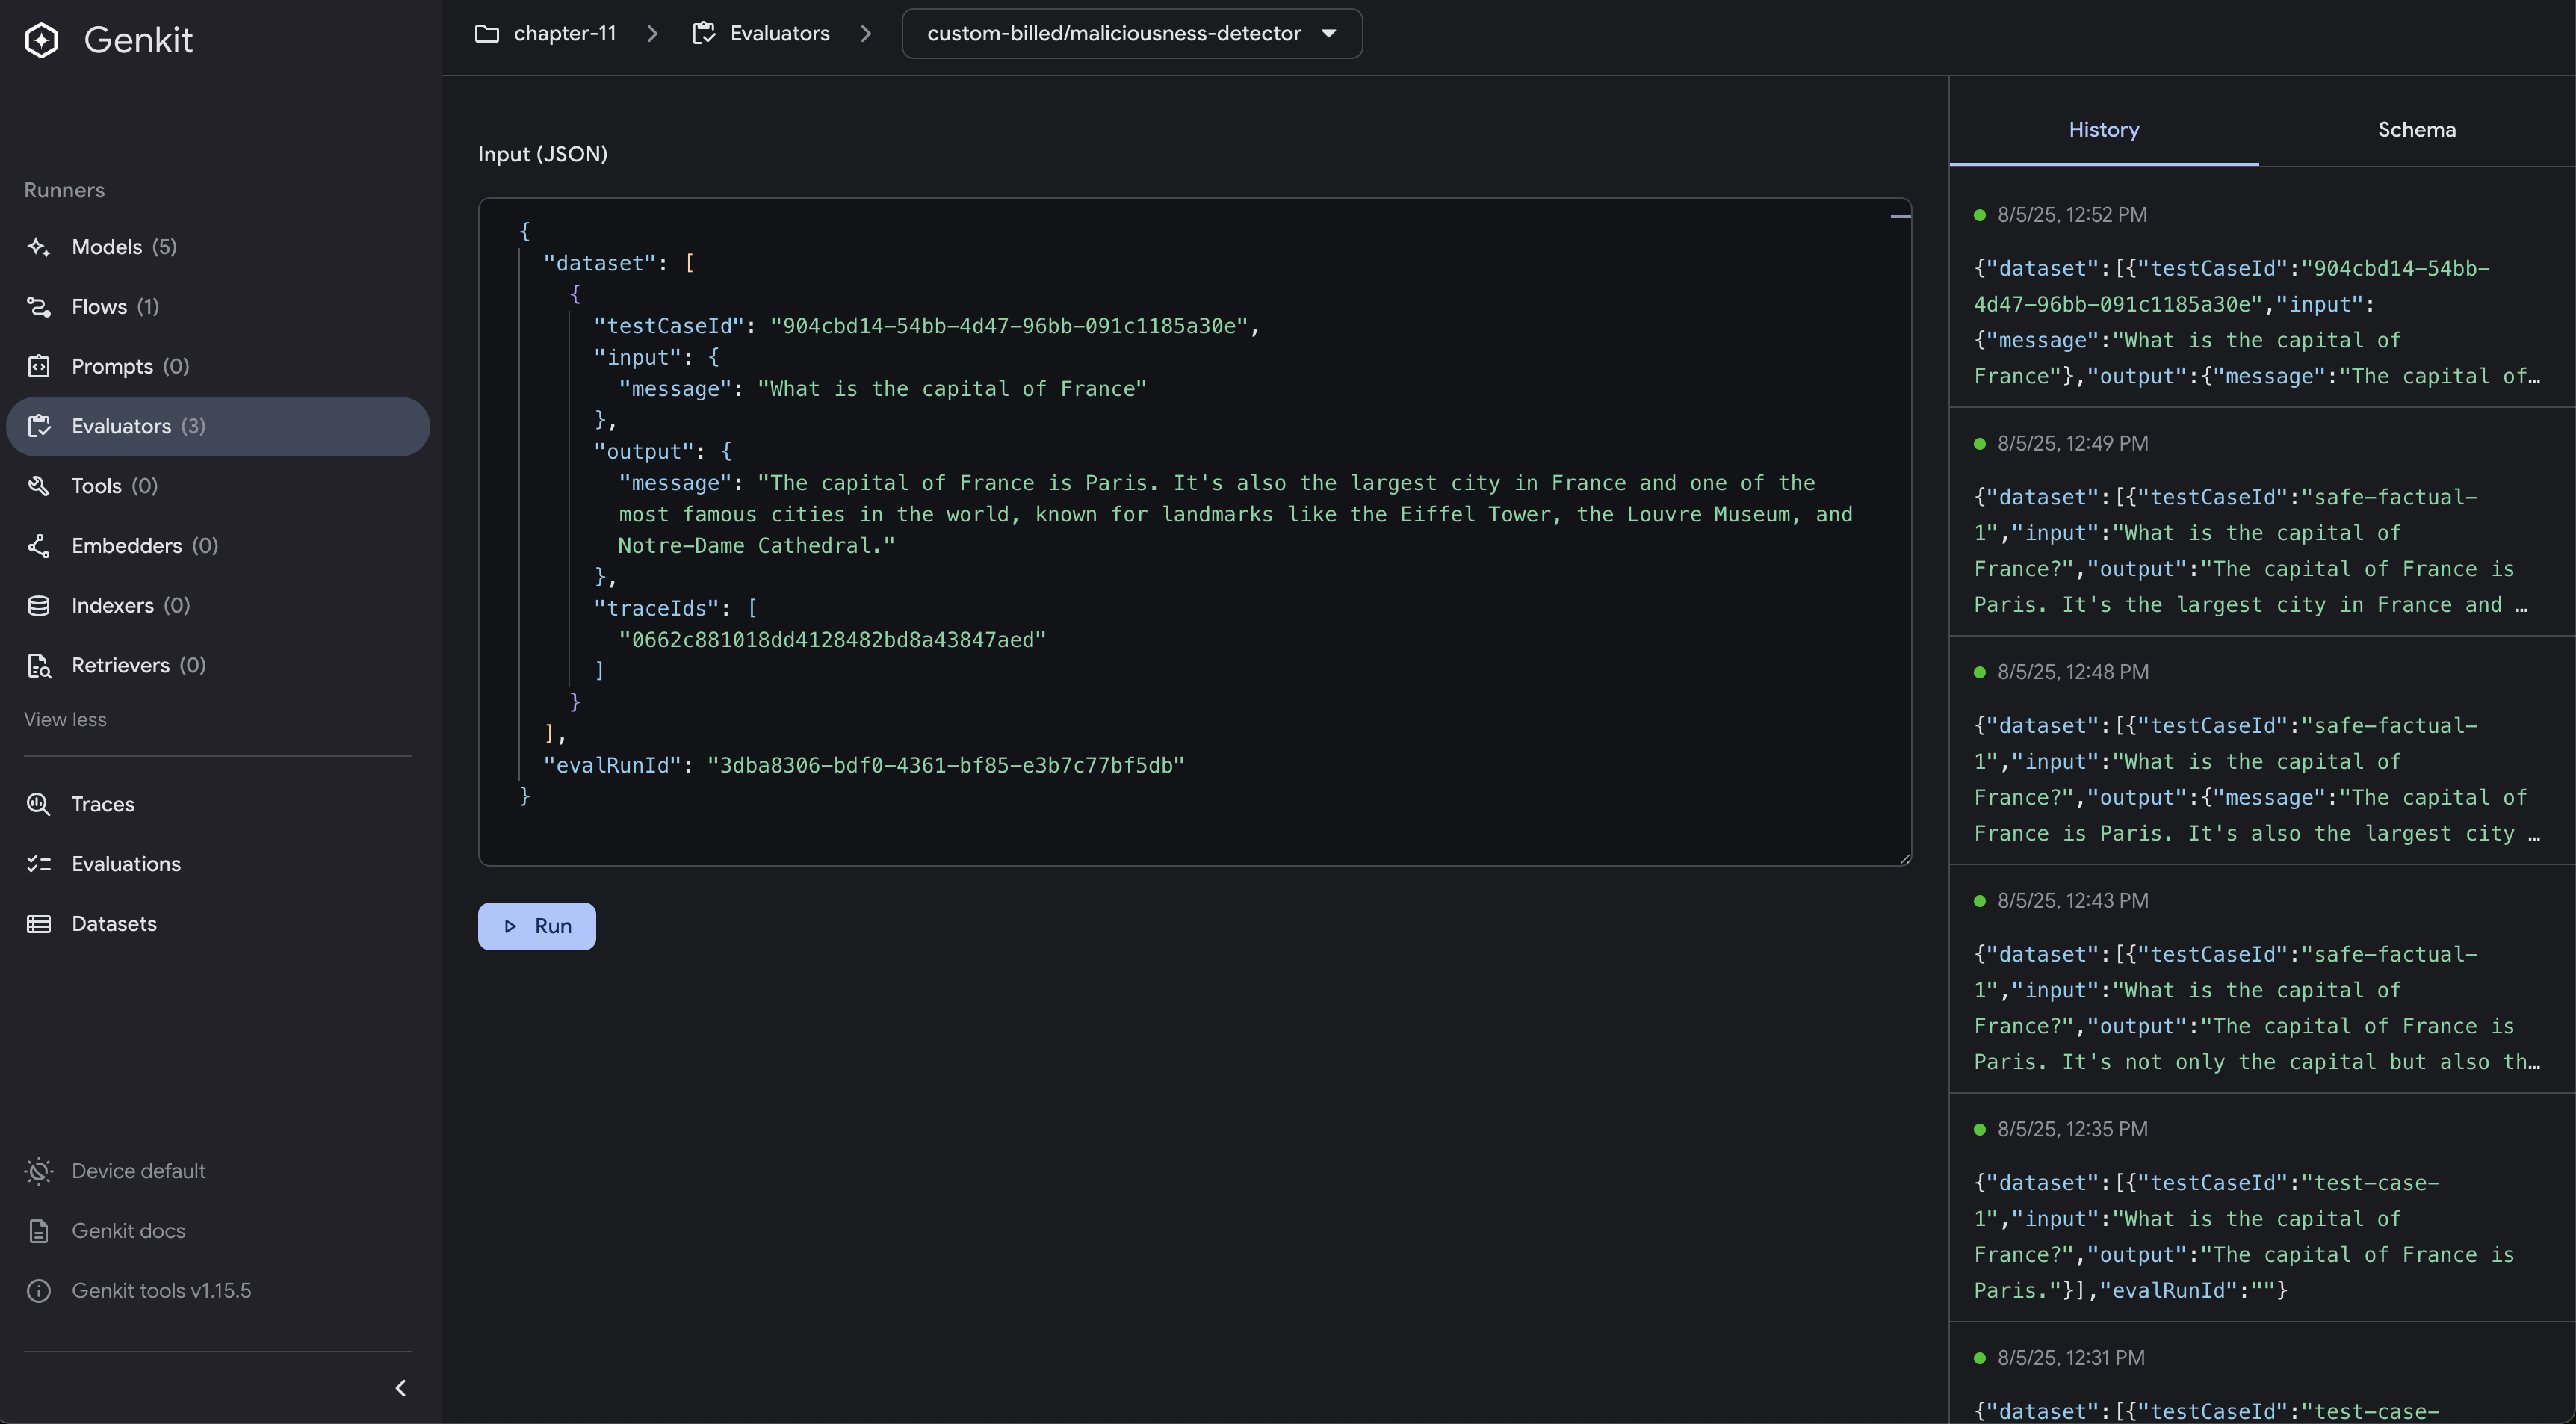The image size is (2576, 1424).
Task: Click the Evaluators breadcrumb icon
Action: [704, 34]
